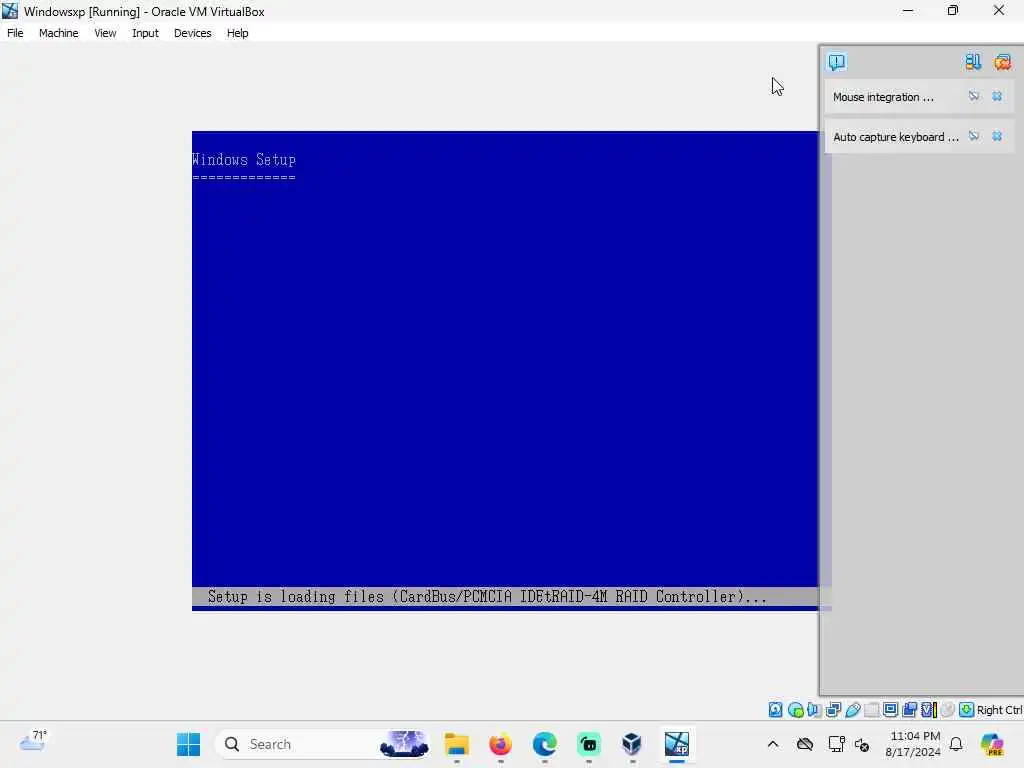Open the View menu
The height and width of the screenshot is (768, 1024).
point(105,33)
